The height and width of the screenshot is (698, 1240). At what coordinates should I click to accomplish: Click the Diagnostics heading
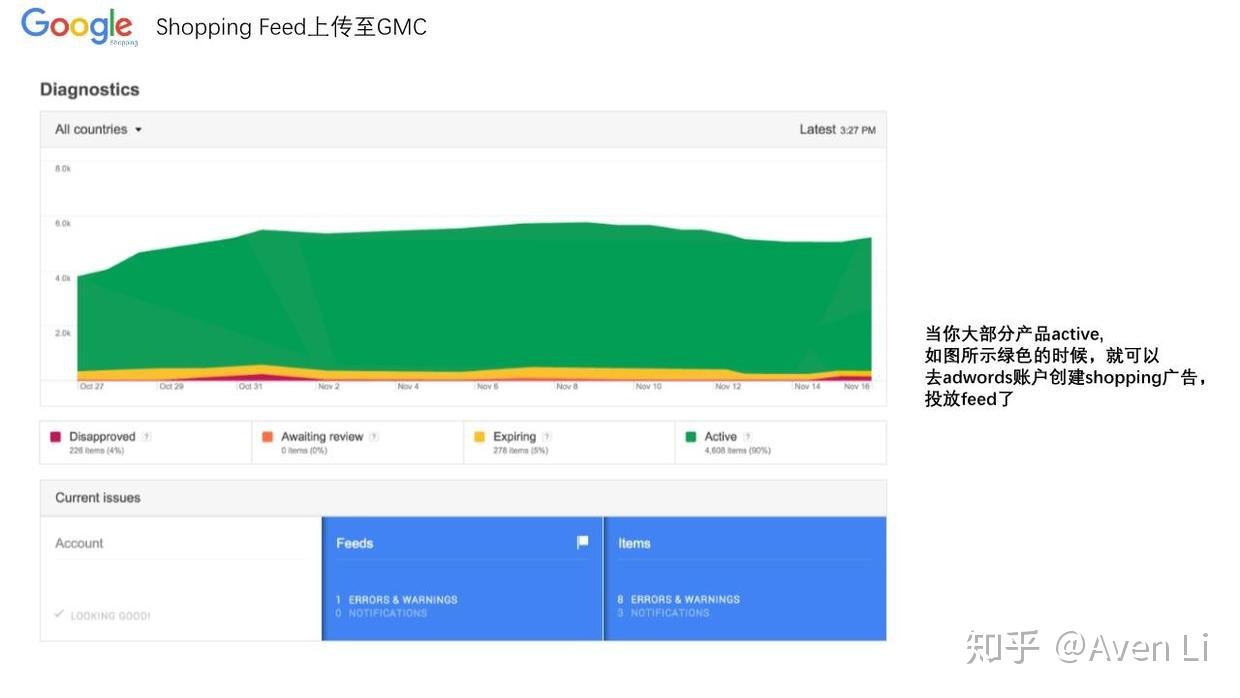tap(89, 89)
